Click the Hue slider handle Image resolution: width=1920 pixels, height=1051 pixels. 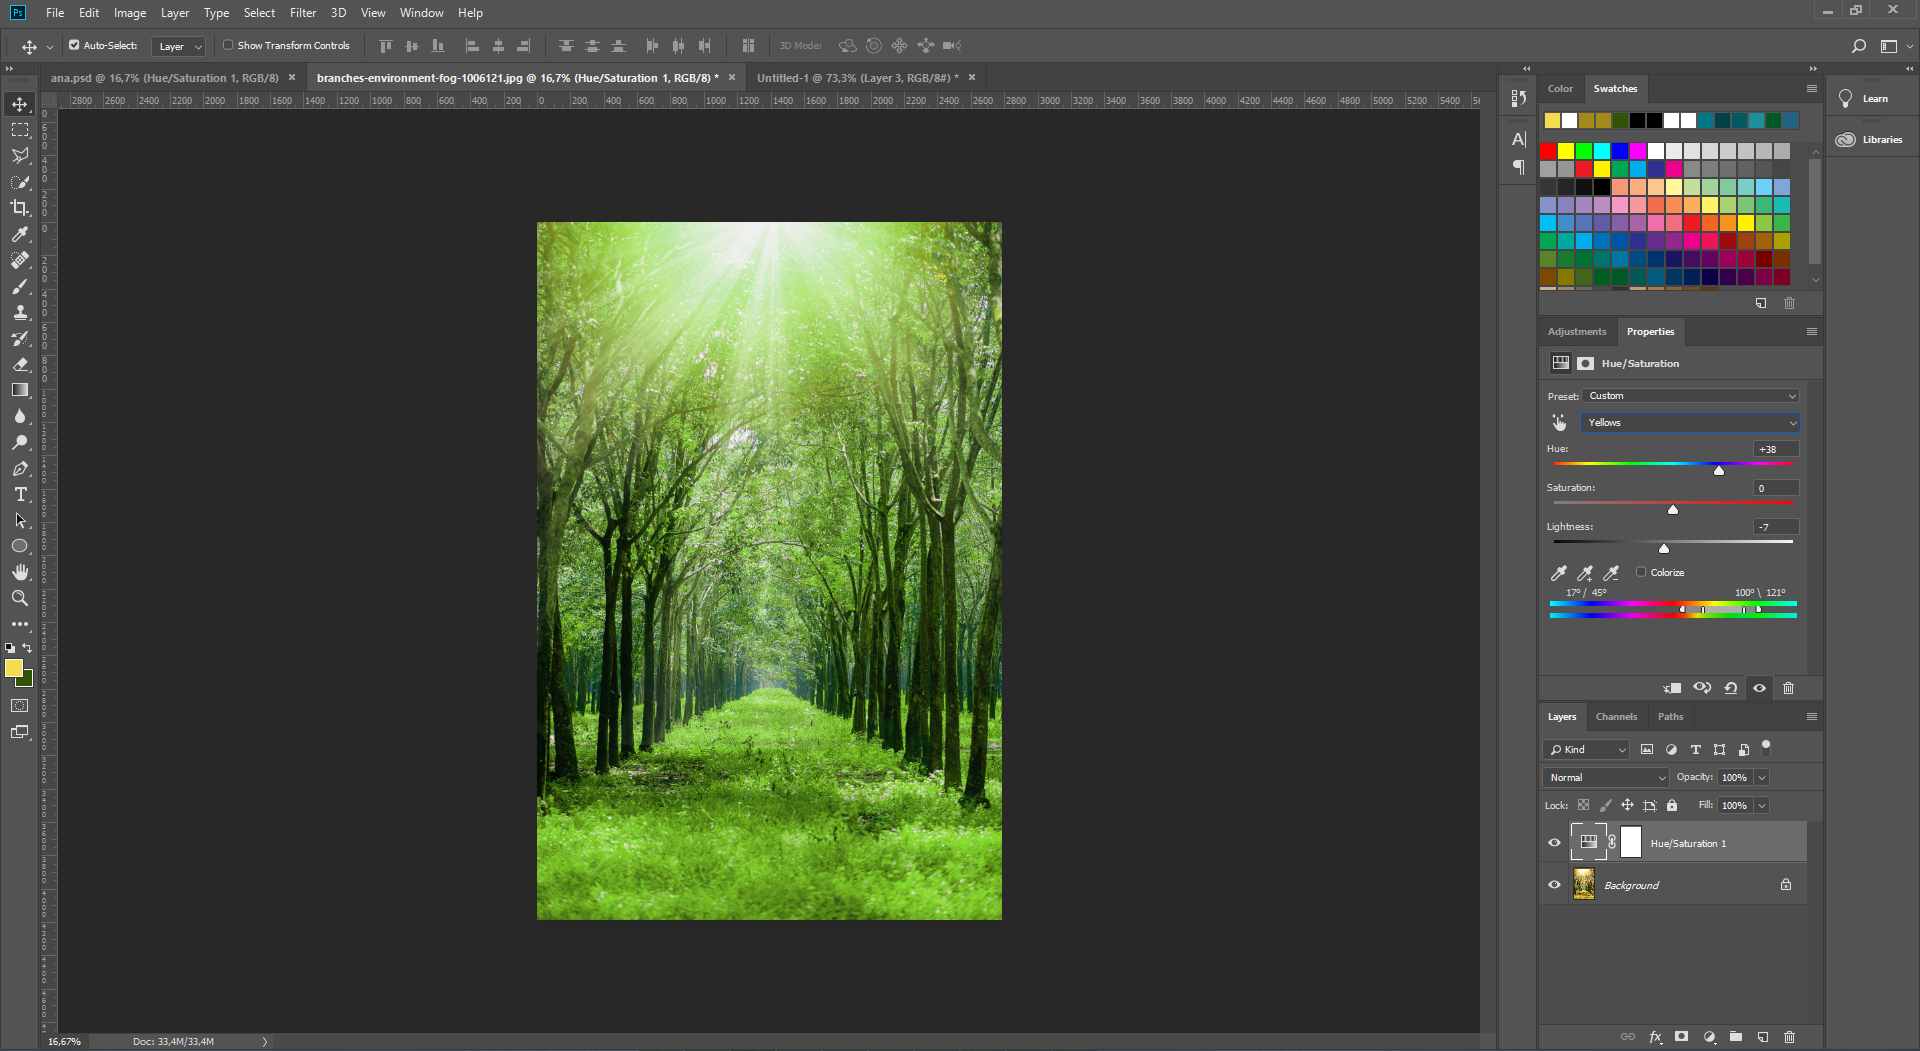(x=1719, y=470)
